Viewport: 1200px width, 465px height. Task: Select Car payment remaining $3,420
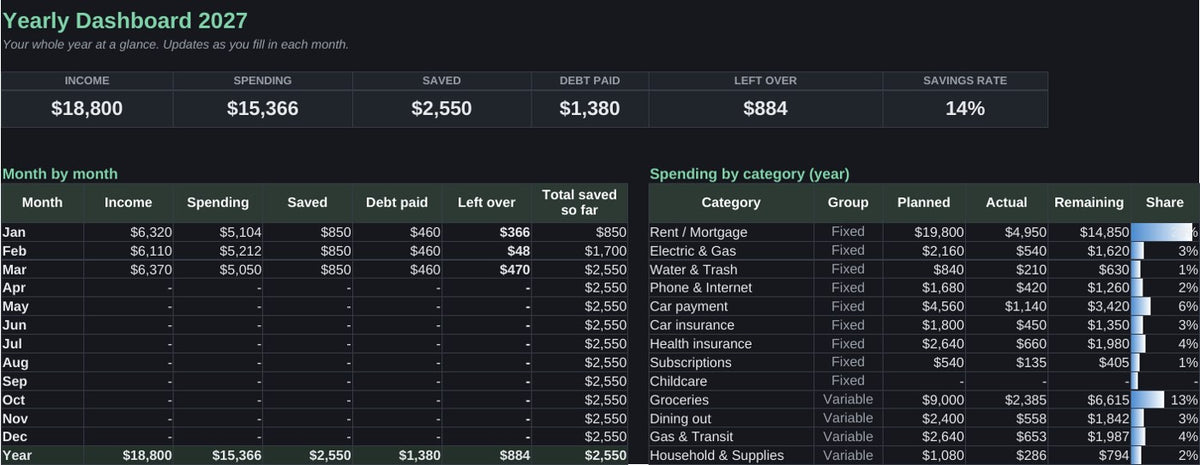click(1089, 306)
